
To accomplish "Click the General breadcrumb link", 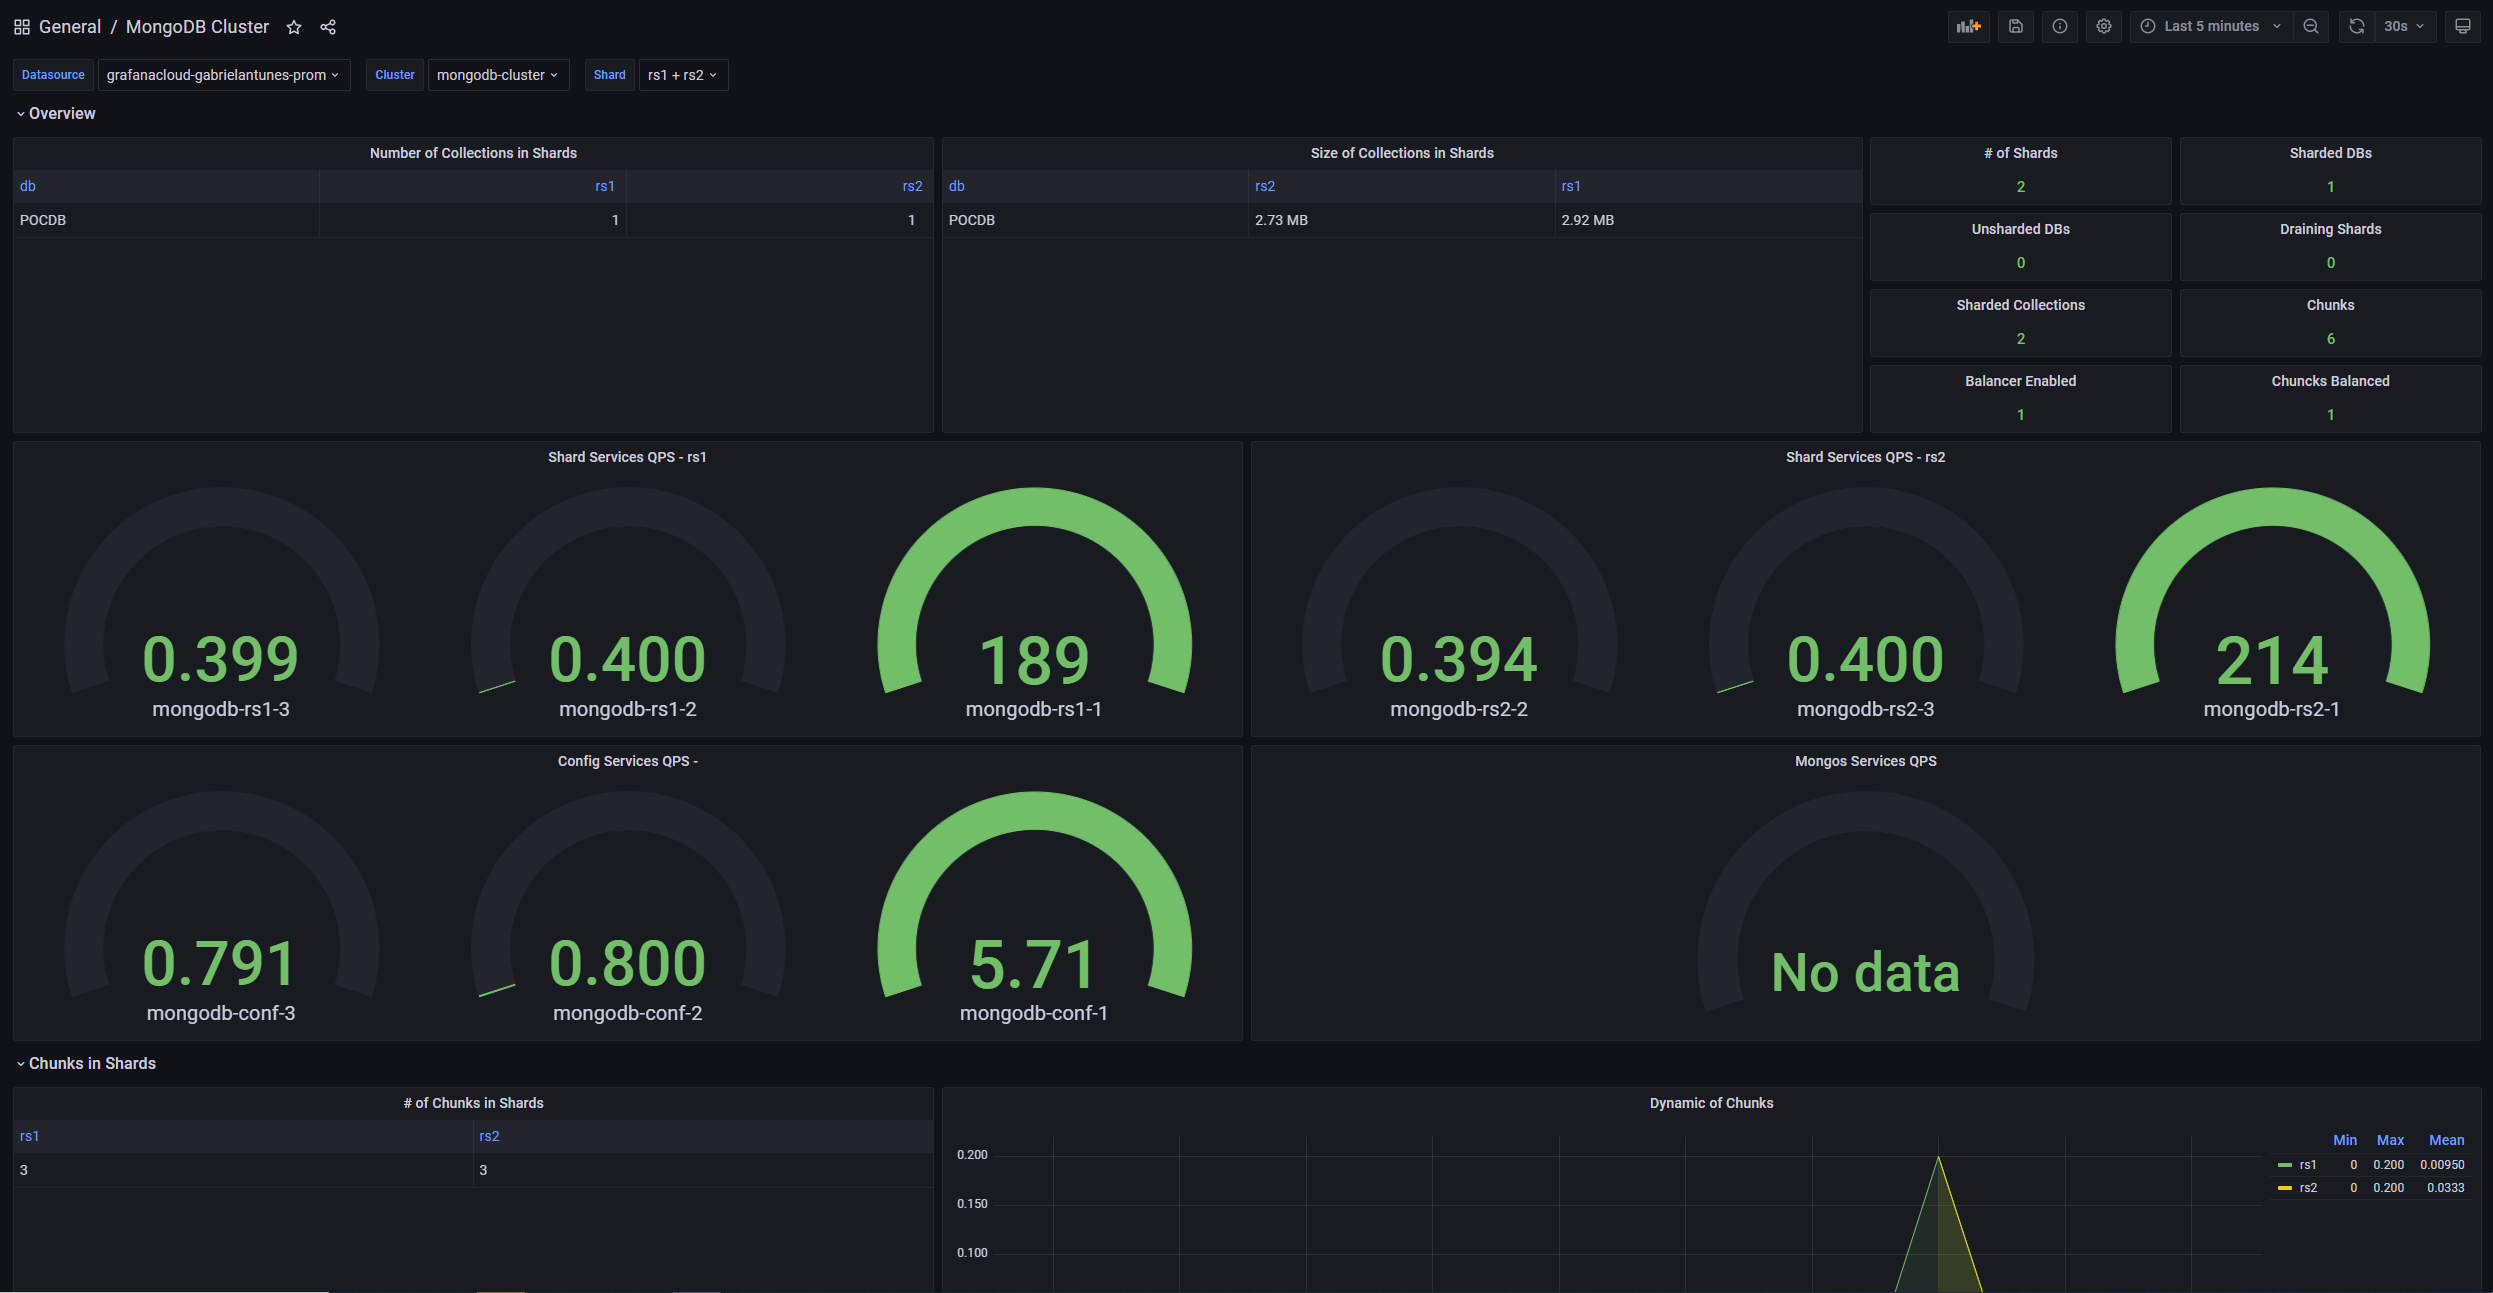I will [70, 28].
